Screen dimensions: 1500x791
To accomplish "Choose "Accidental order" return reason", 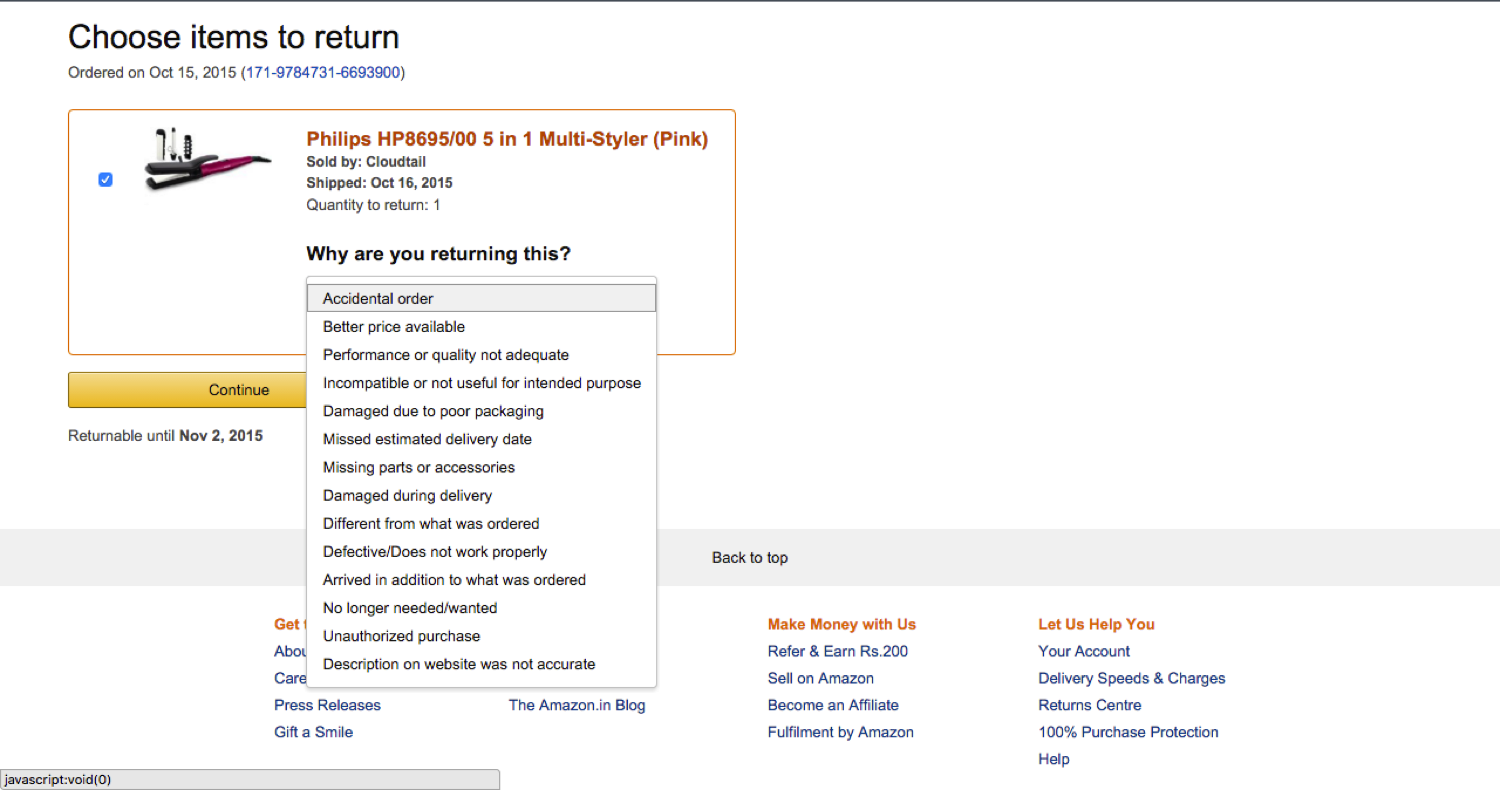I will (x=378, y=298).
